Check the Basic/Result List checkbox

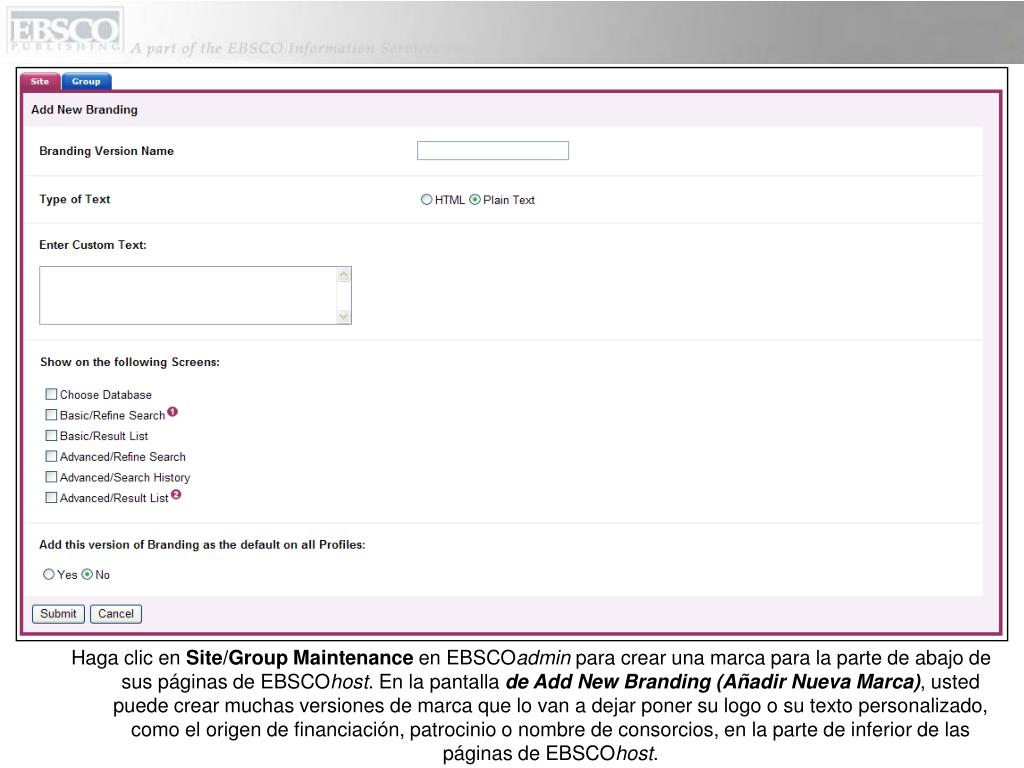point(51,436)
